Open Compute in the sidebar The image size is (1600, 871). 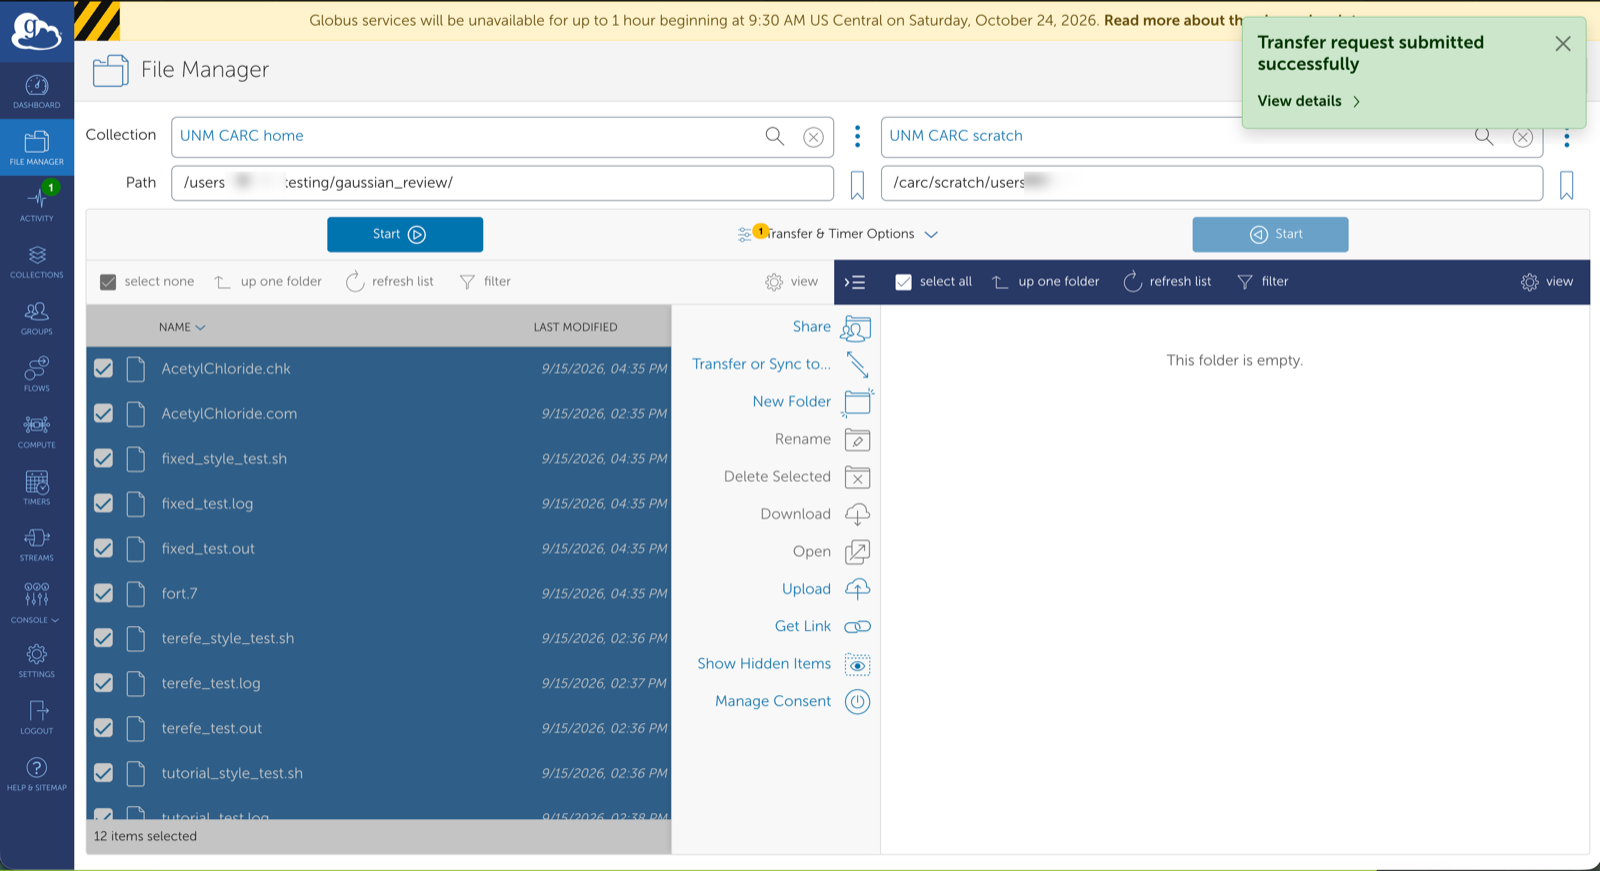coord(37,431)
